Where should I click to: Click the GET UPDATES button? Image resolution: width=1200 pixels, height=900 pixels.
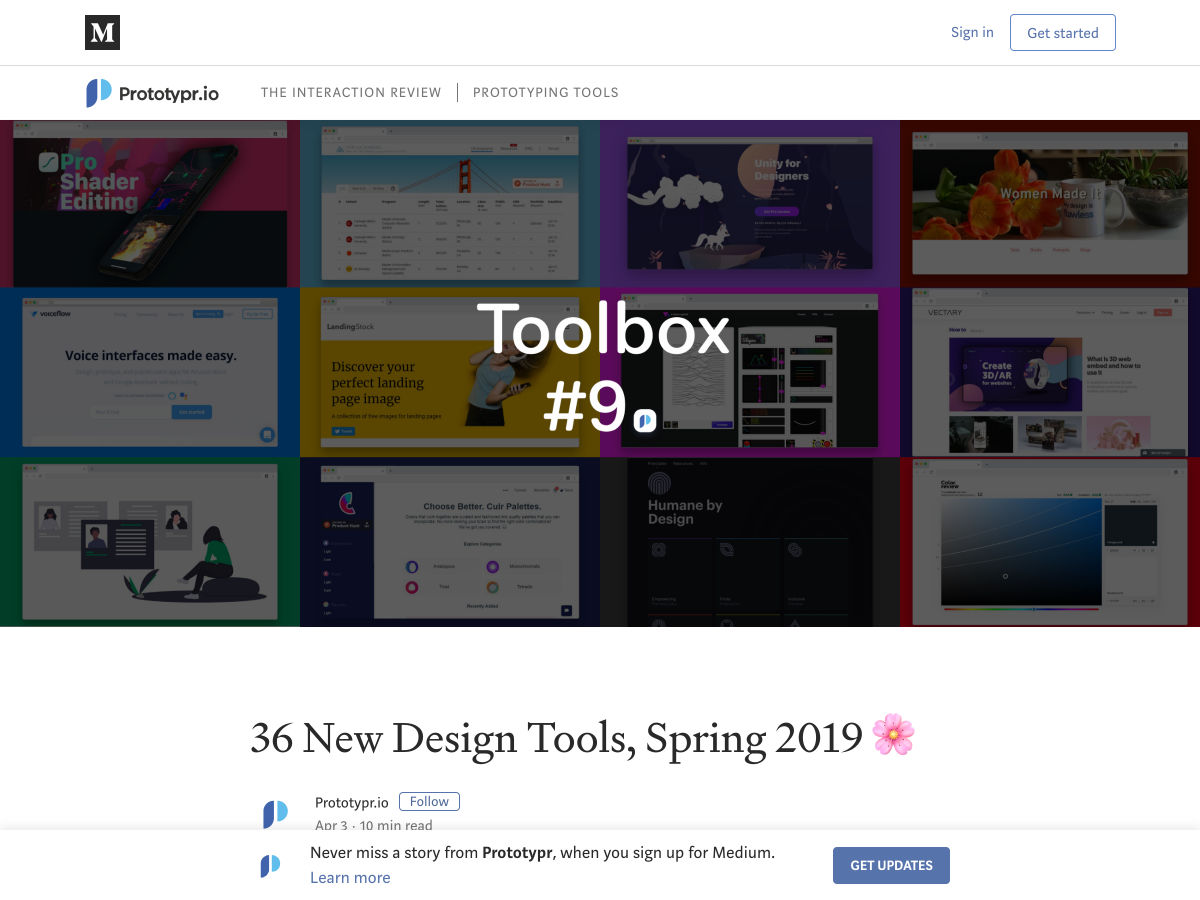[891, 866]
